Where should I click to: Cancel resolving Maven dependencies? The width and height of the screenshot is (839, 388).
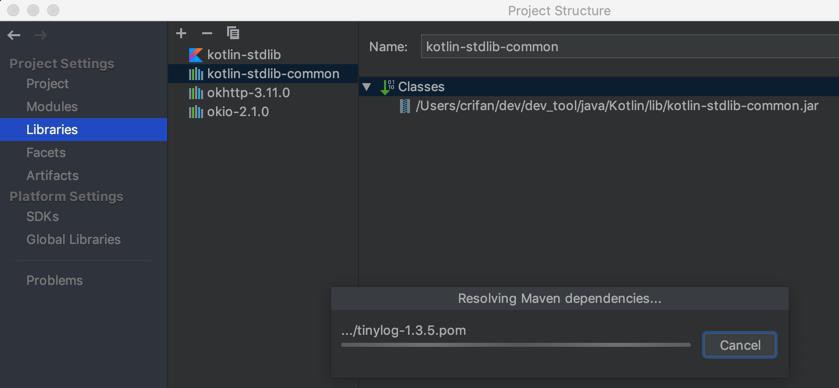[739, 345]
